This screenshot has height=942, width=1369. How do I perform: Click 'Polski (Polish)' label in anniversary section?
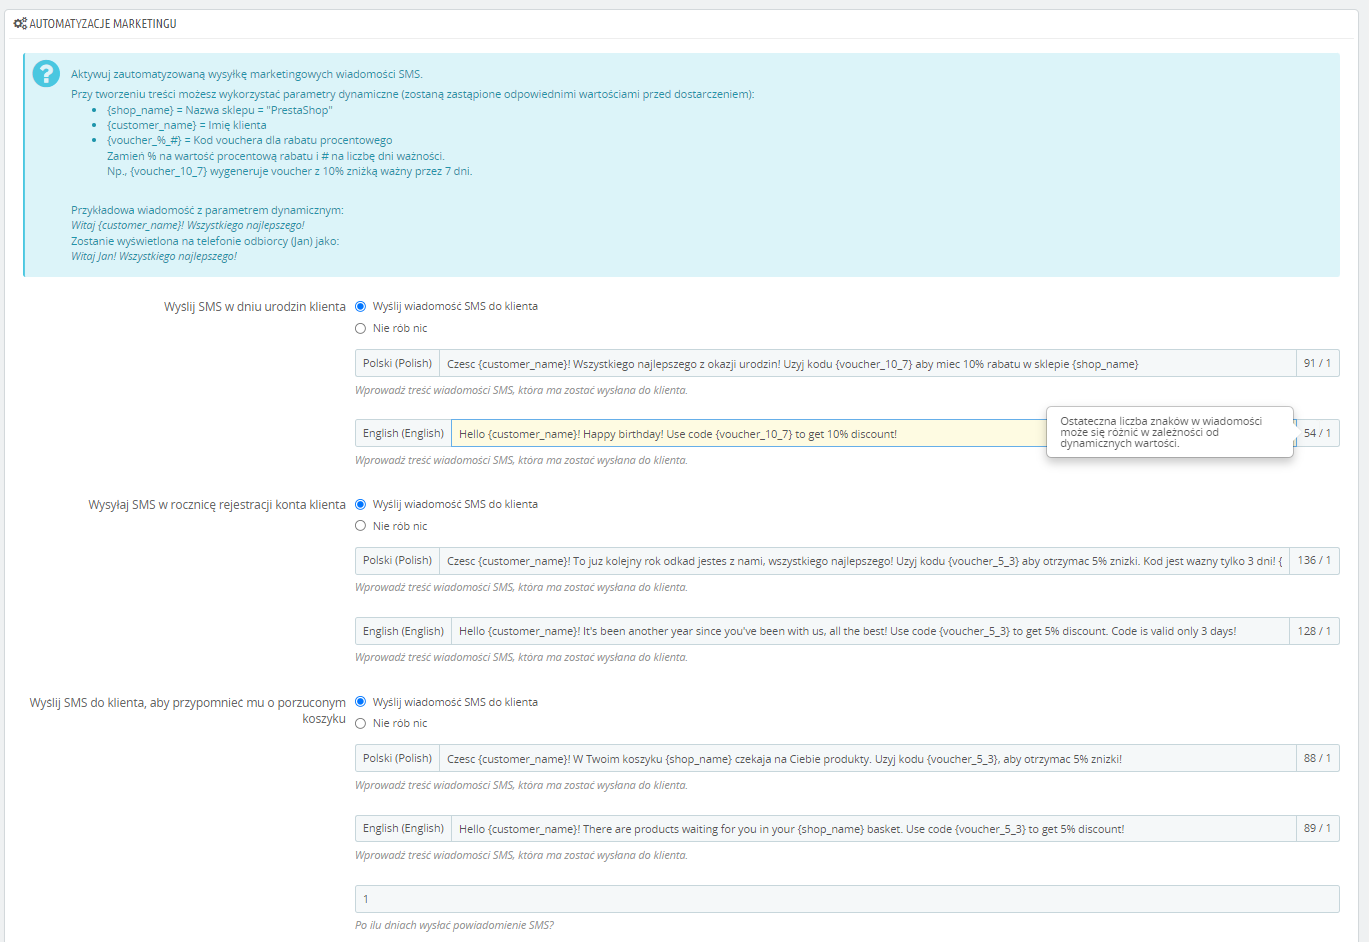click(398, 561)
